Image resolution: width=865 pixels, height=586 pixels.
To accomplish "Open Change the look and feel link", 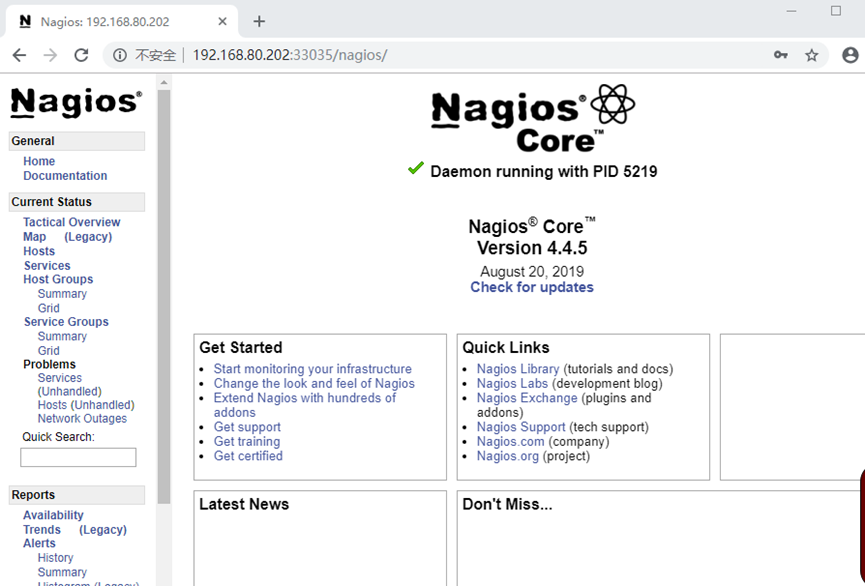I will [314, 383].
